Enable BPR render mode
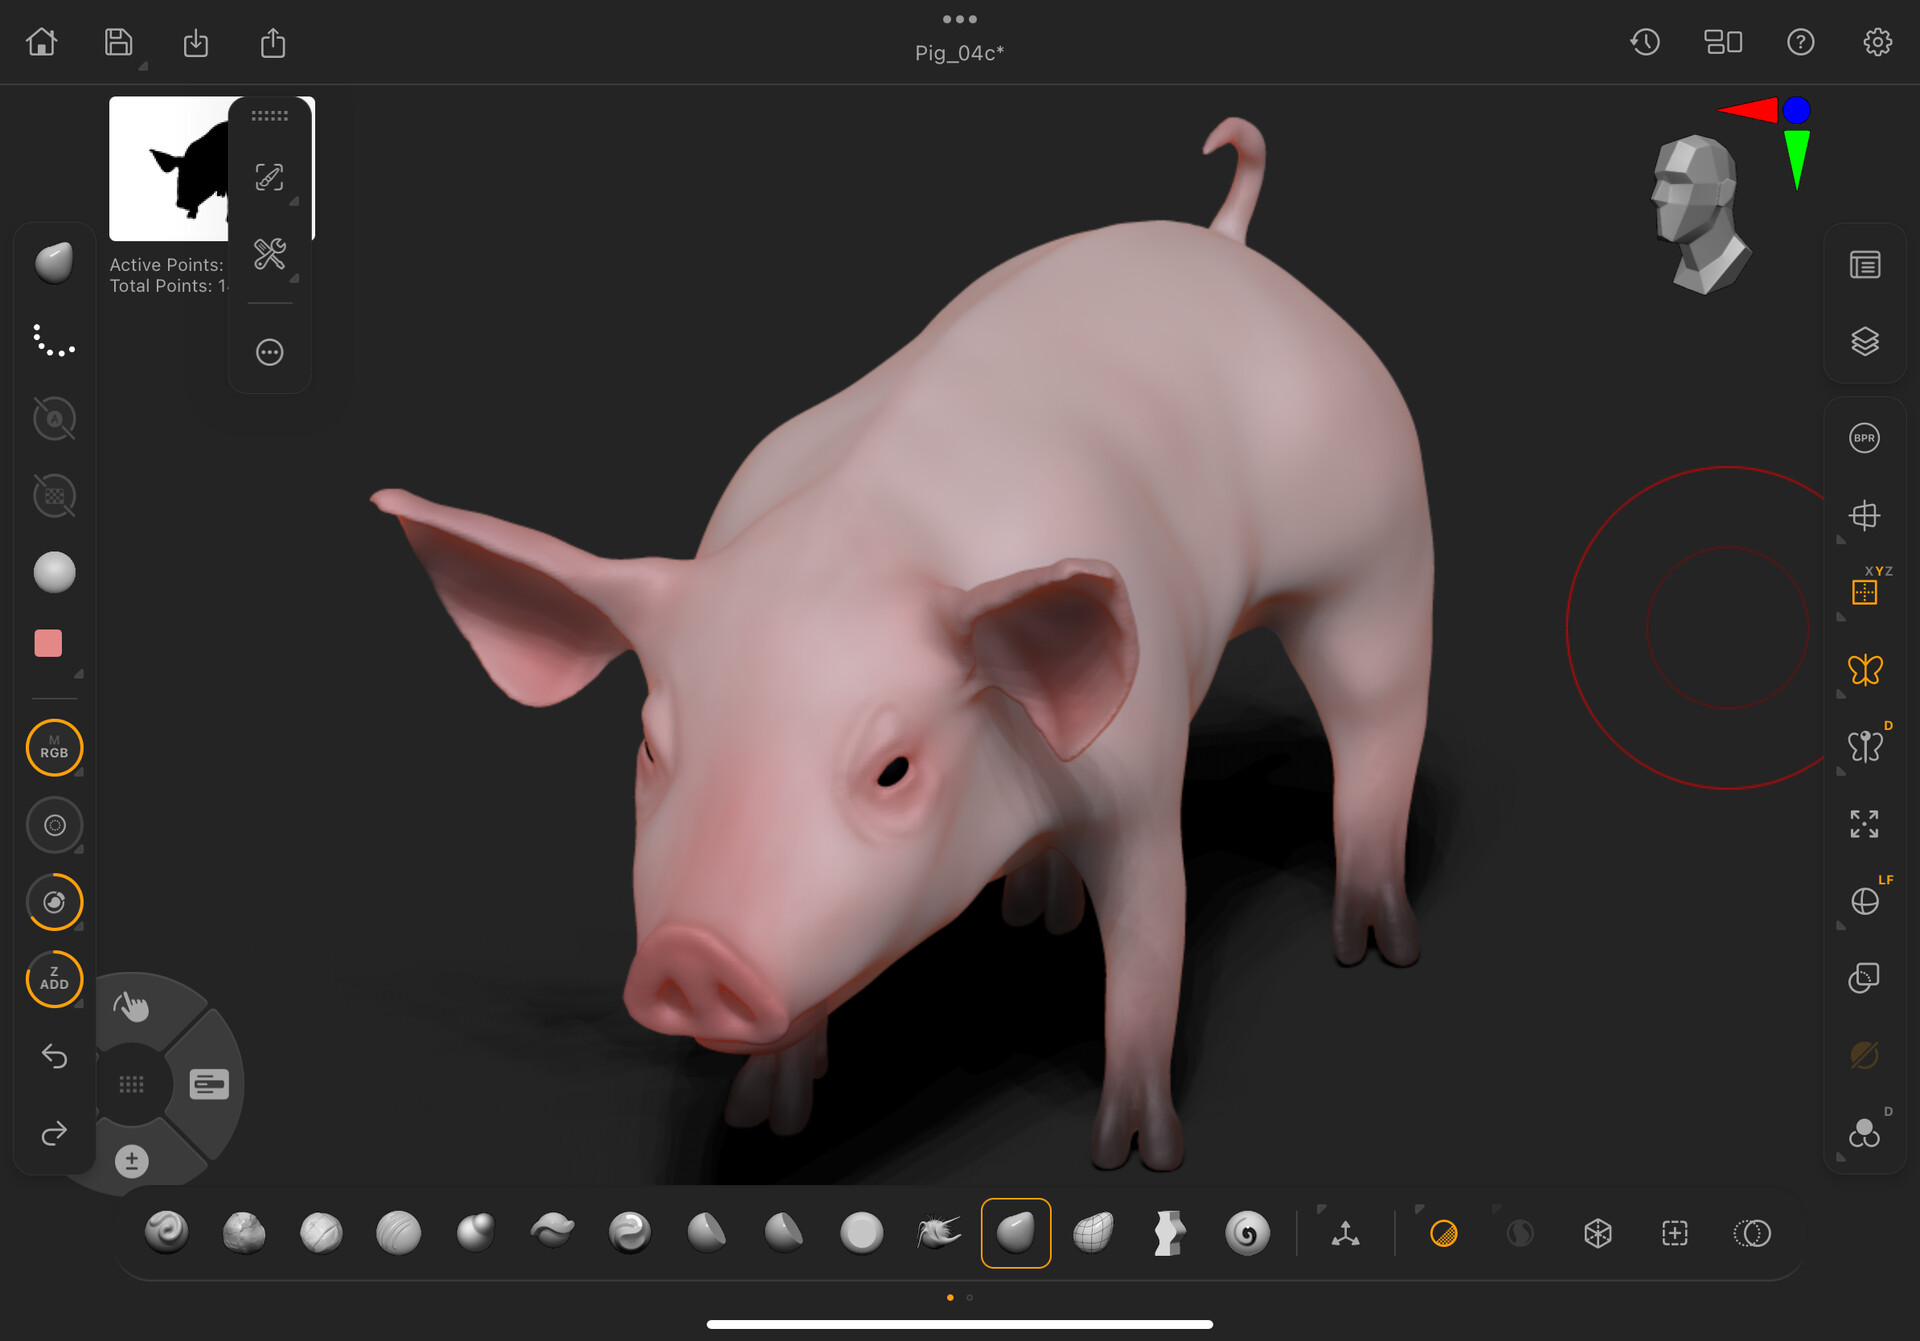Viewport: 1920px width, 1341px height. (x=1865, y=437)
